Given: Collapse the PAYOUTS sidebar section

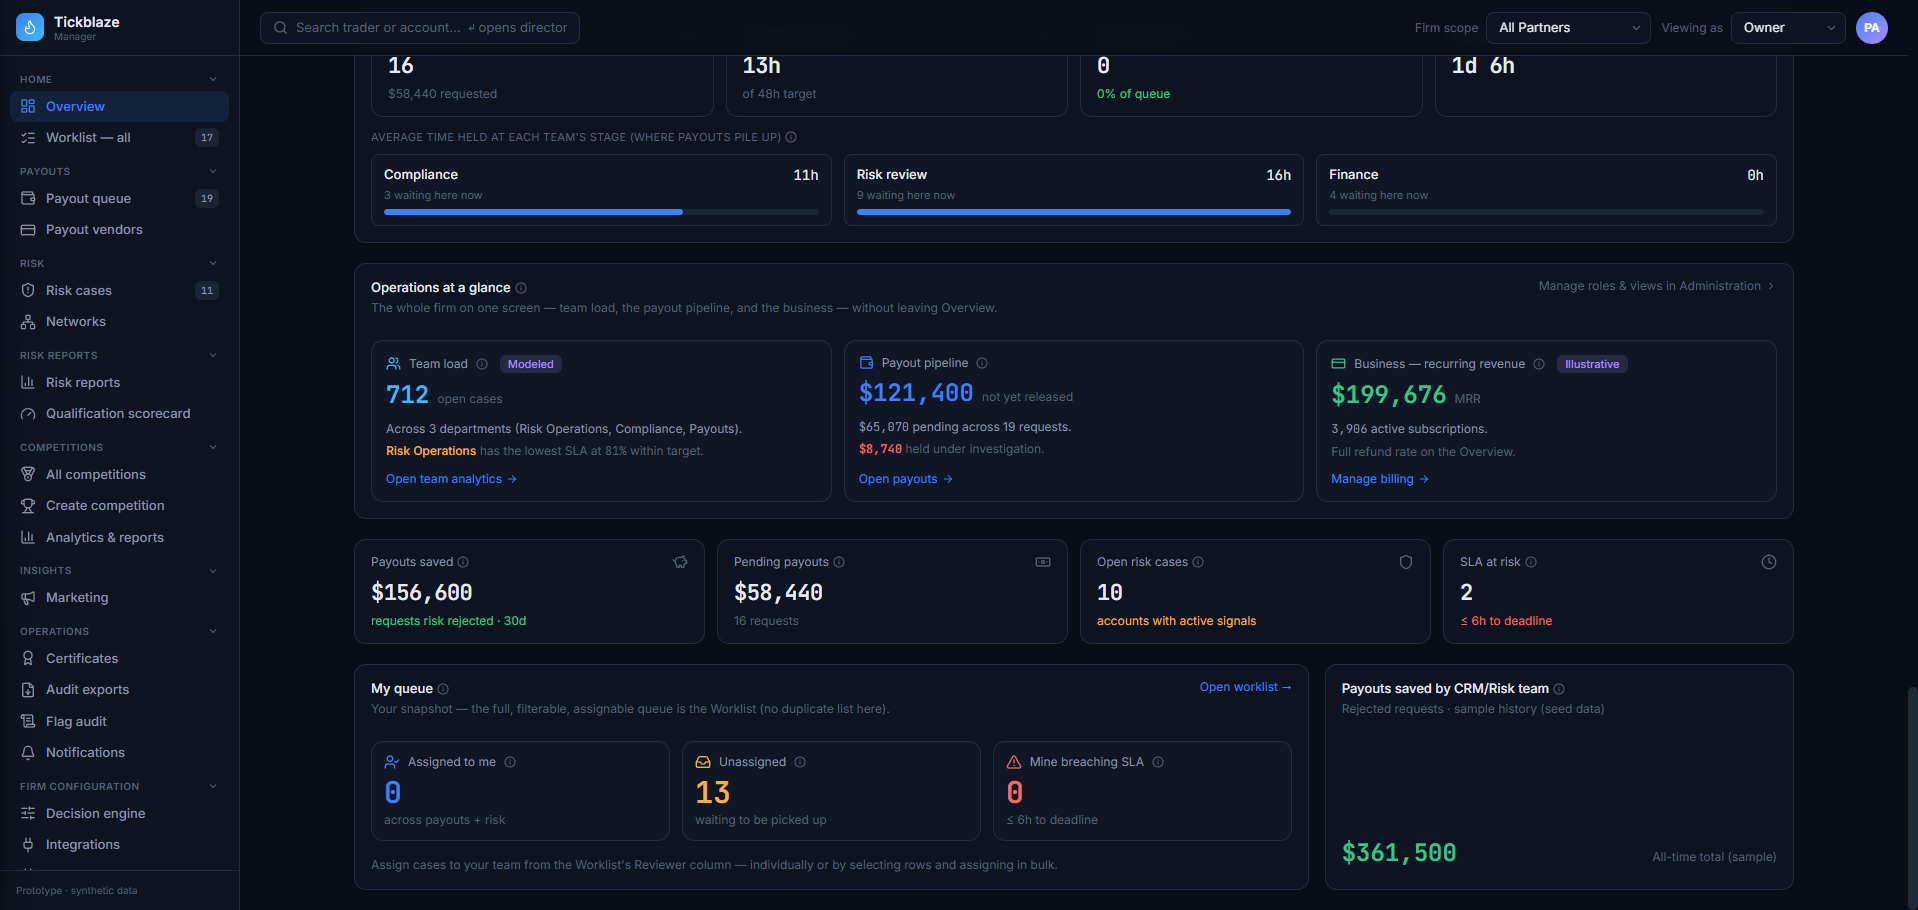Looking at the screenshot, I should pos(213,171).
